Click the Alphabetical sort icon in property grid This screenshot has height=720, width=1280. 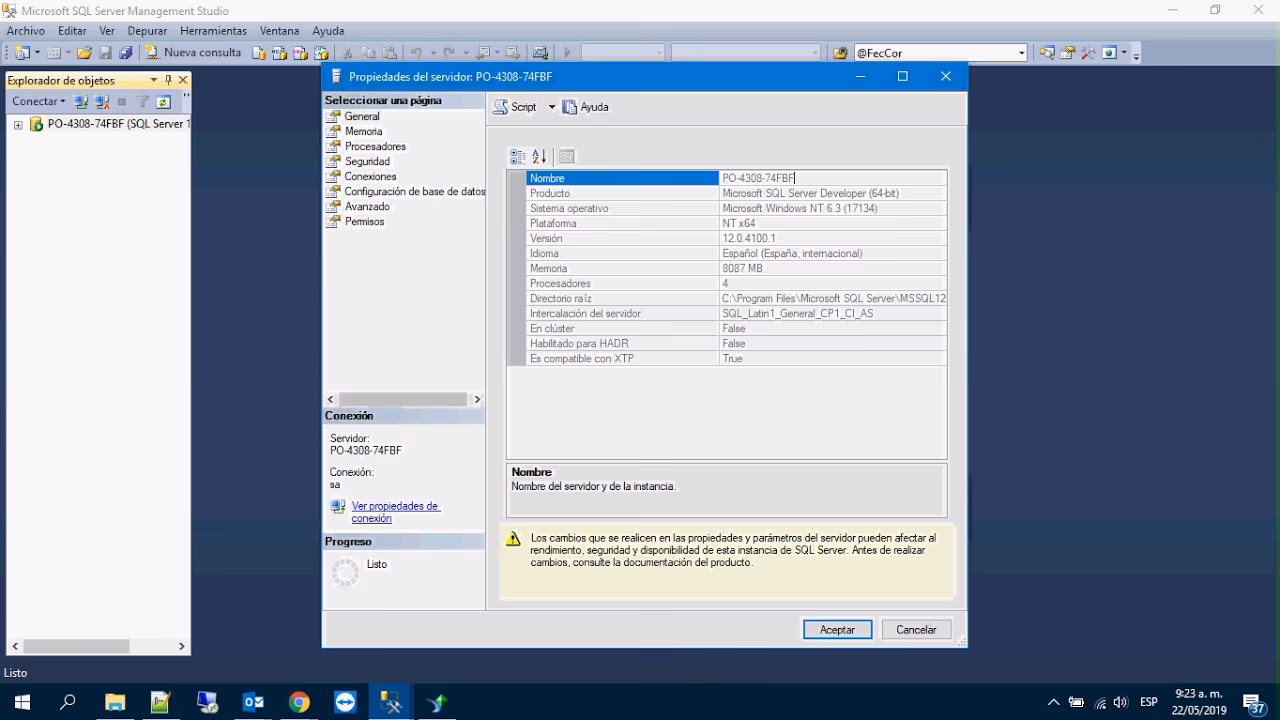pos(539,156)
